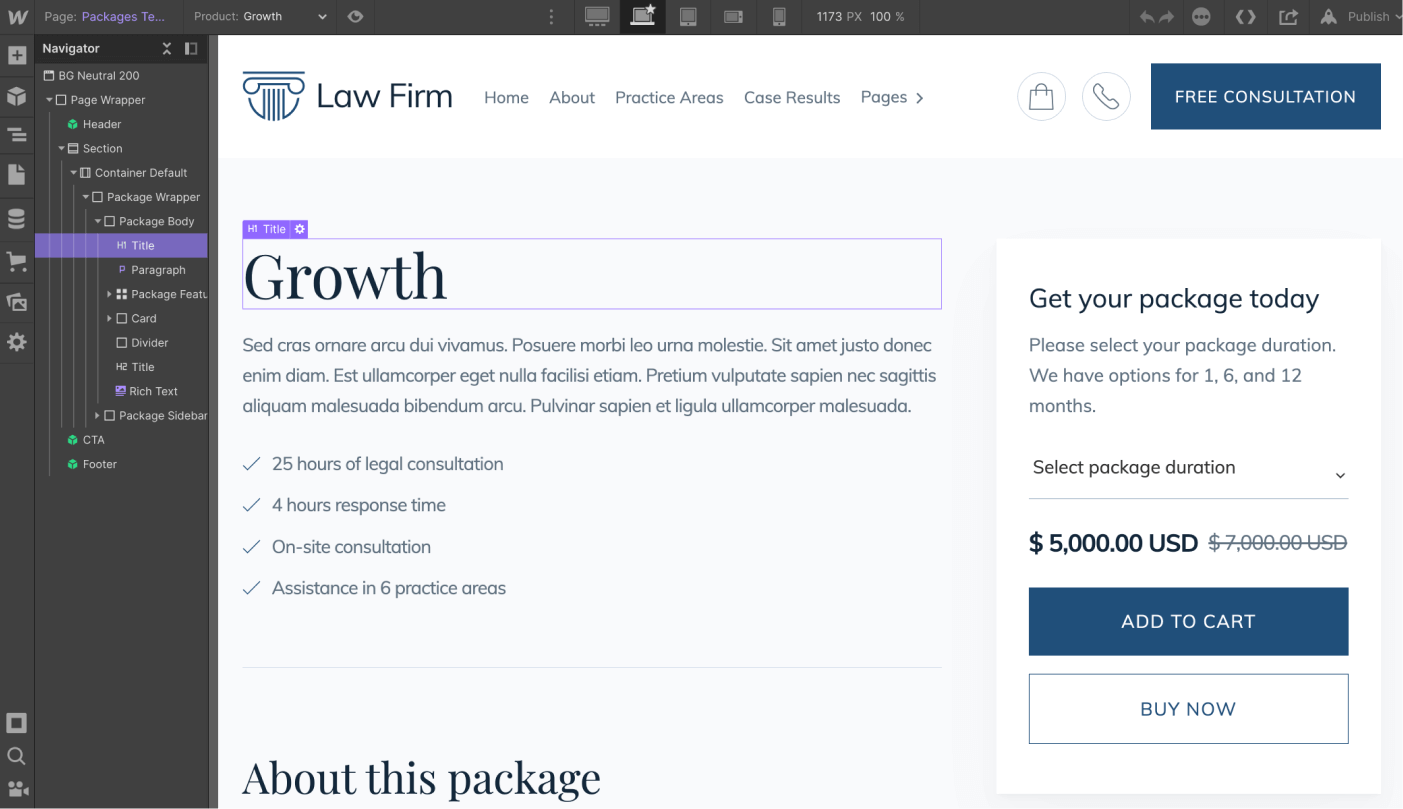
Task: Switch to the tablet breakpoint
Action: point(688,16)
